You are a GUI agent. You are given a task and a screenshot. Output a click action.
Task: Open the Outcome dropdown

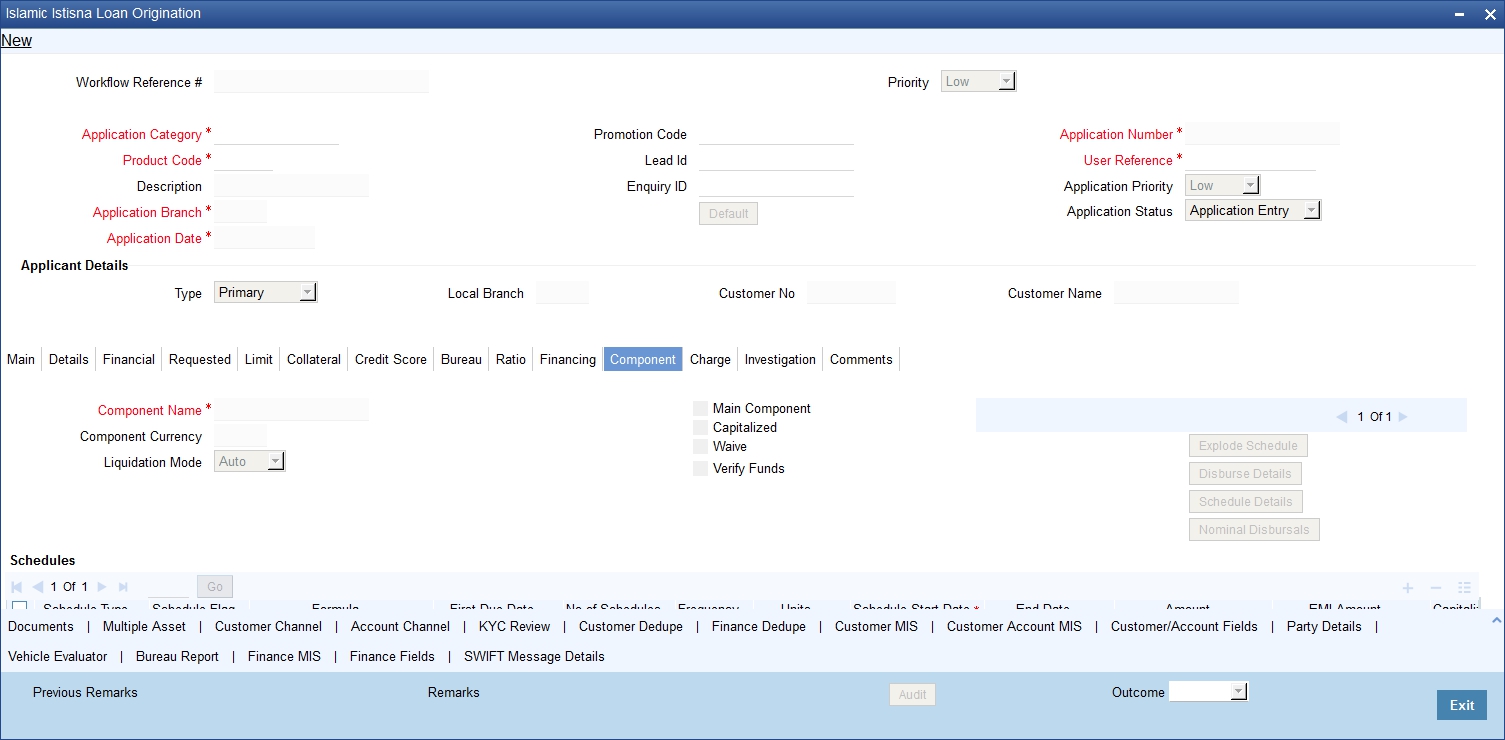(x=1209, y=691)
